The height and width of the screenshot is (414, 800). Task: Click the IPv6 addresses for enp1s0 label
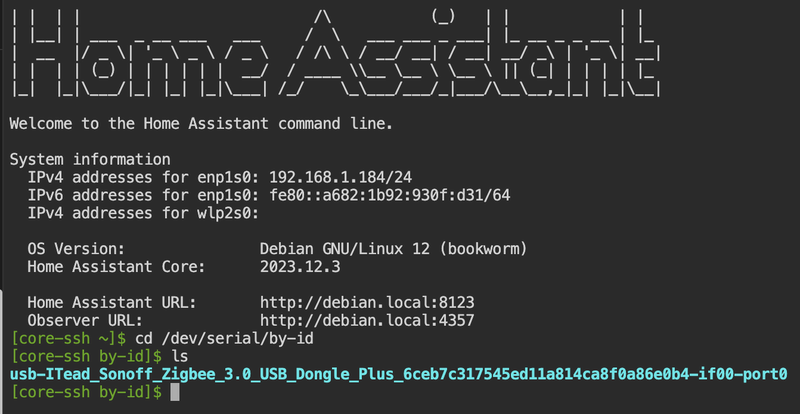[x=143, y=195]
